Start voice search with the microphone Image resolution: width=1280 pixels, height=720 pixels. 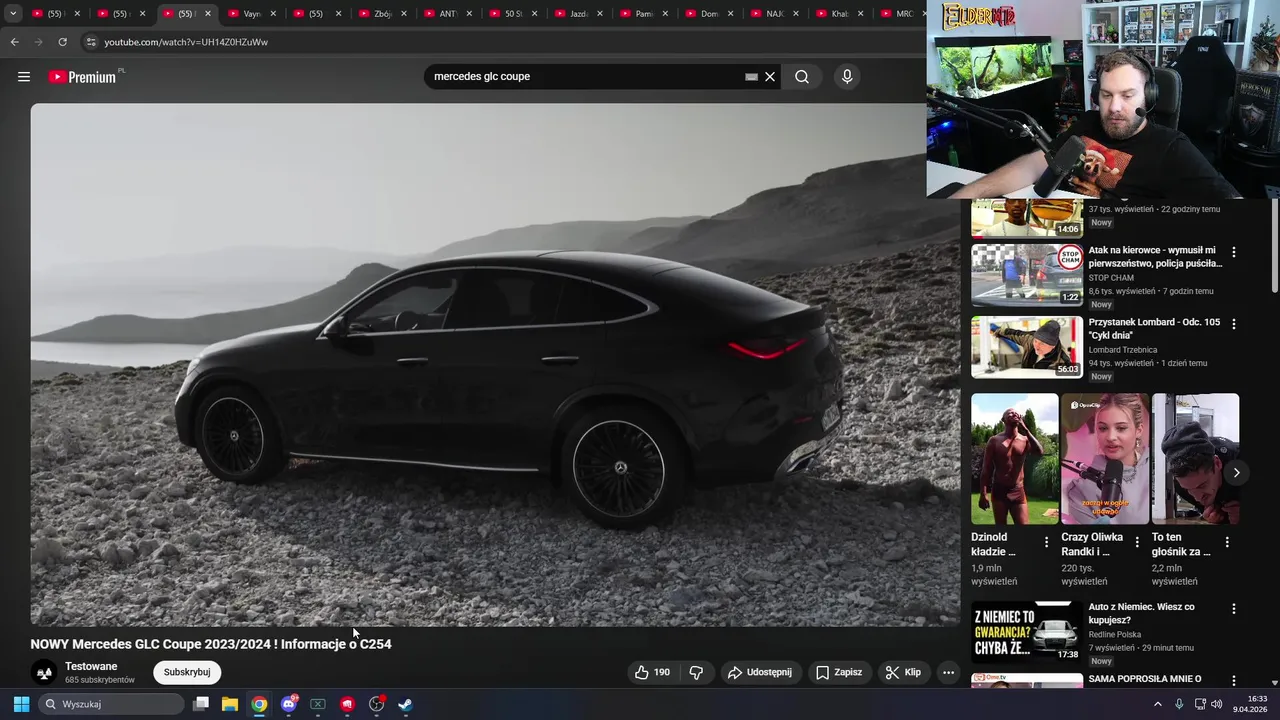point(847,77)
